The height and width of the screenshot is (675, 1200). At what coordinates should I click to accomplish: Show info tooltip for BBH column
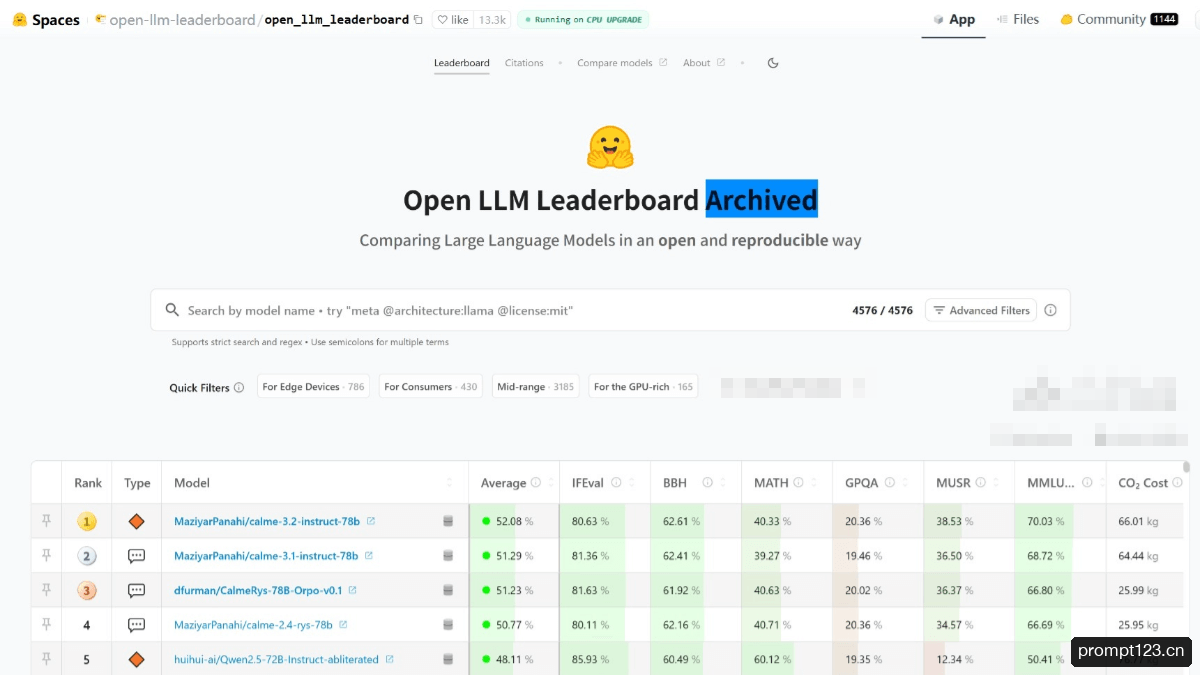(708, 482)
